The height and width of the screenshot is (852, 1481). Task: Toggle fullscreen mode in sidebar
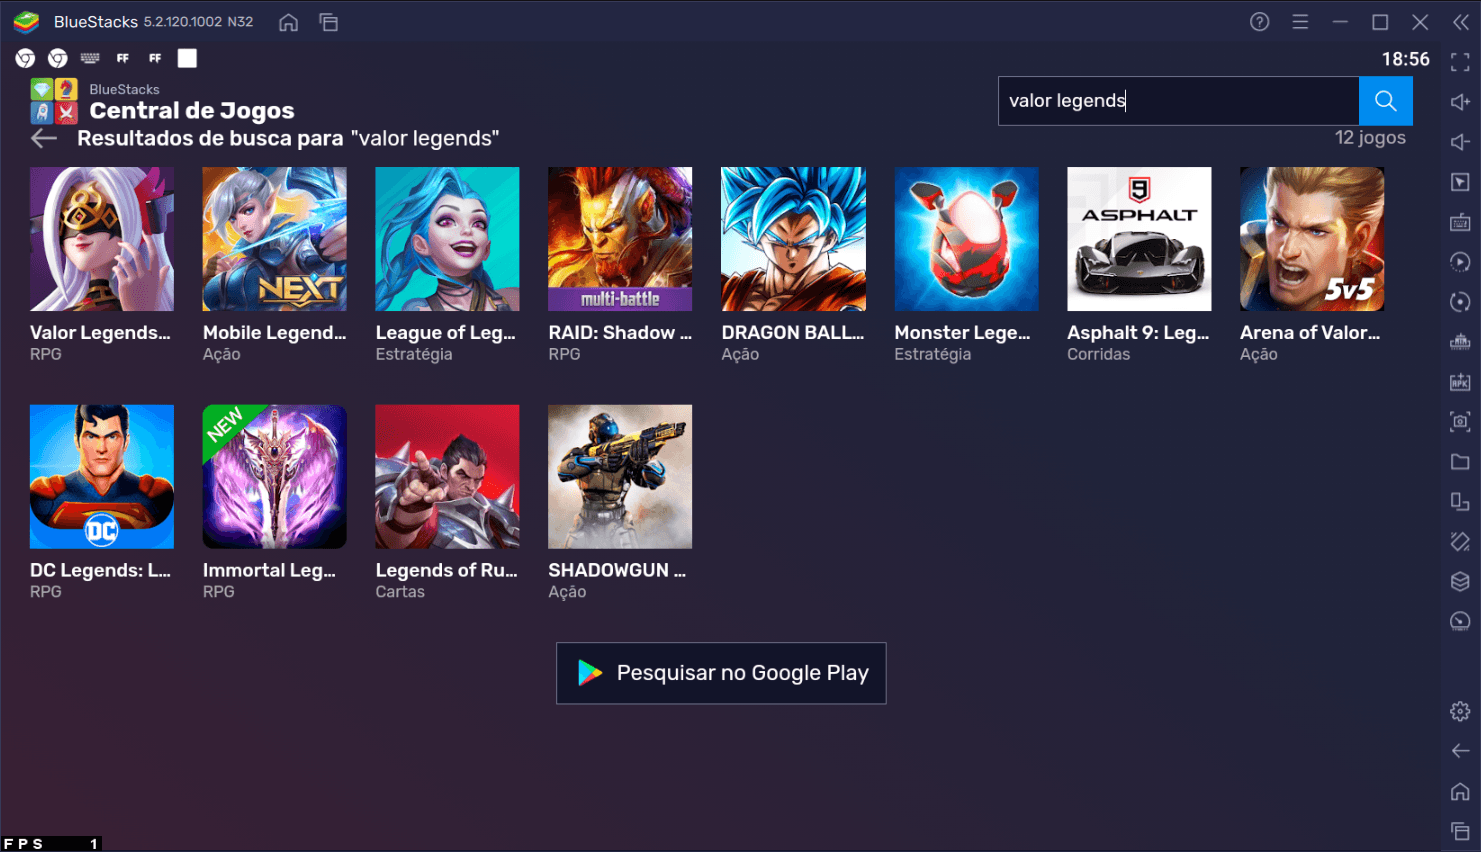[x=1460, y=62]
